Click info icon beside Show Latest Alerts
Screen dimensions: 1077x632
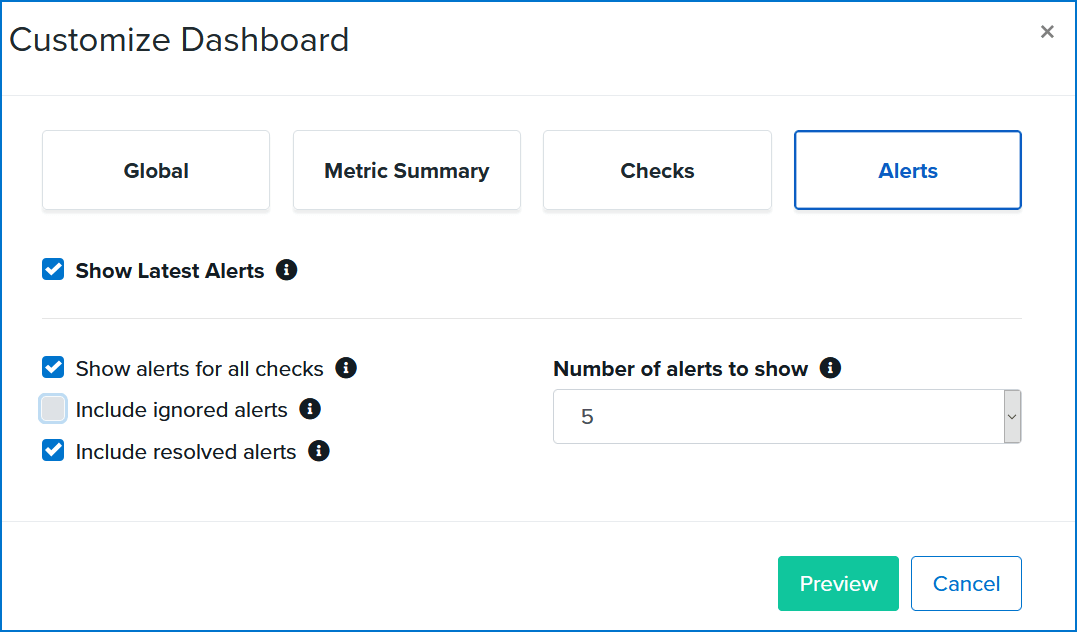pos(286,270)
